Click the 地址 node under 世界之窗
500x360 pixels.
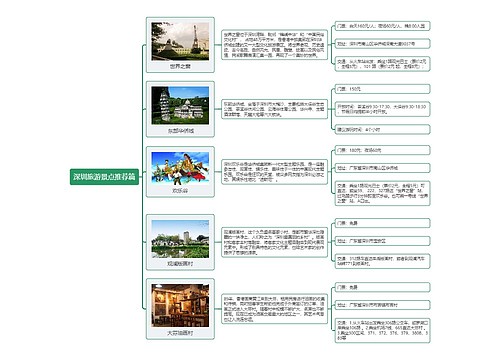(x=382, y=44)
